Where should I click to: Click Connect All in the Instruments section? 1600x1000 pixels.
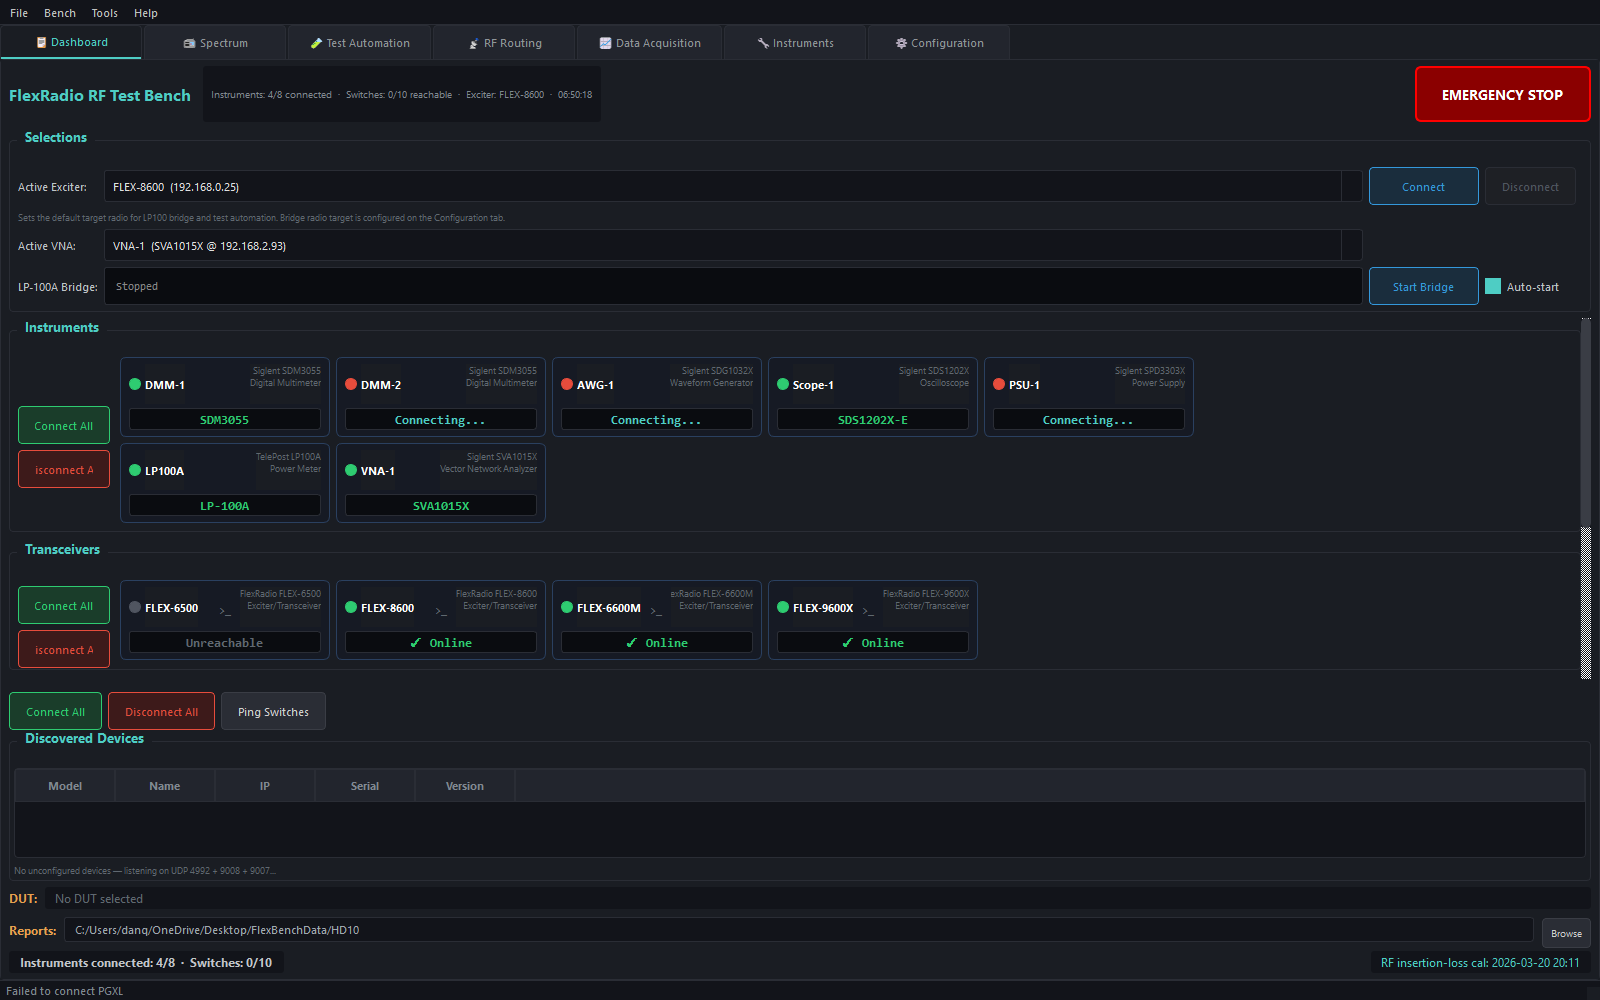point(64,426)
